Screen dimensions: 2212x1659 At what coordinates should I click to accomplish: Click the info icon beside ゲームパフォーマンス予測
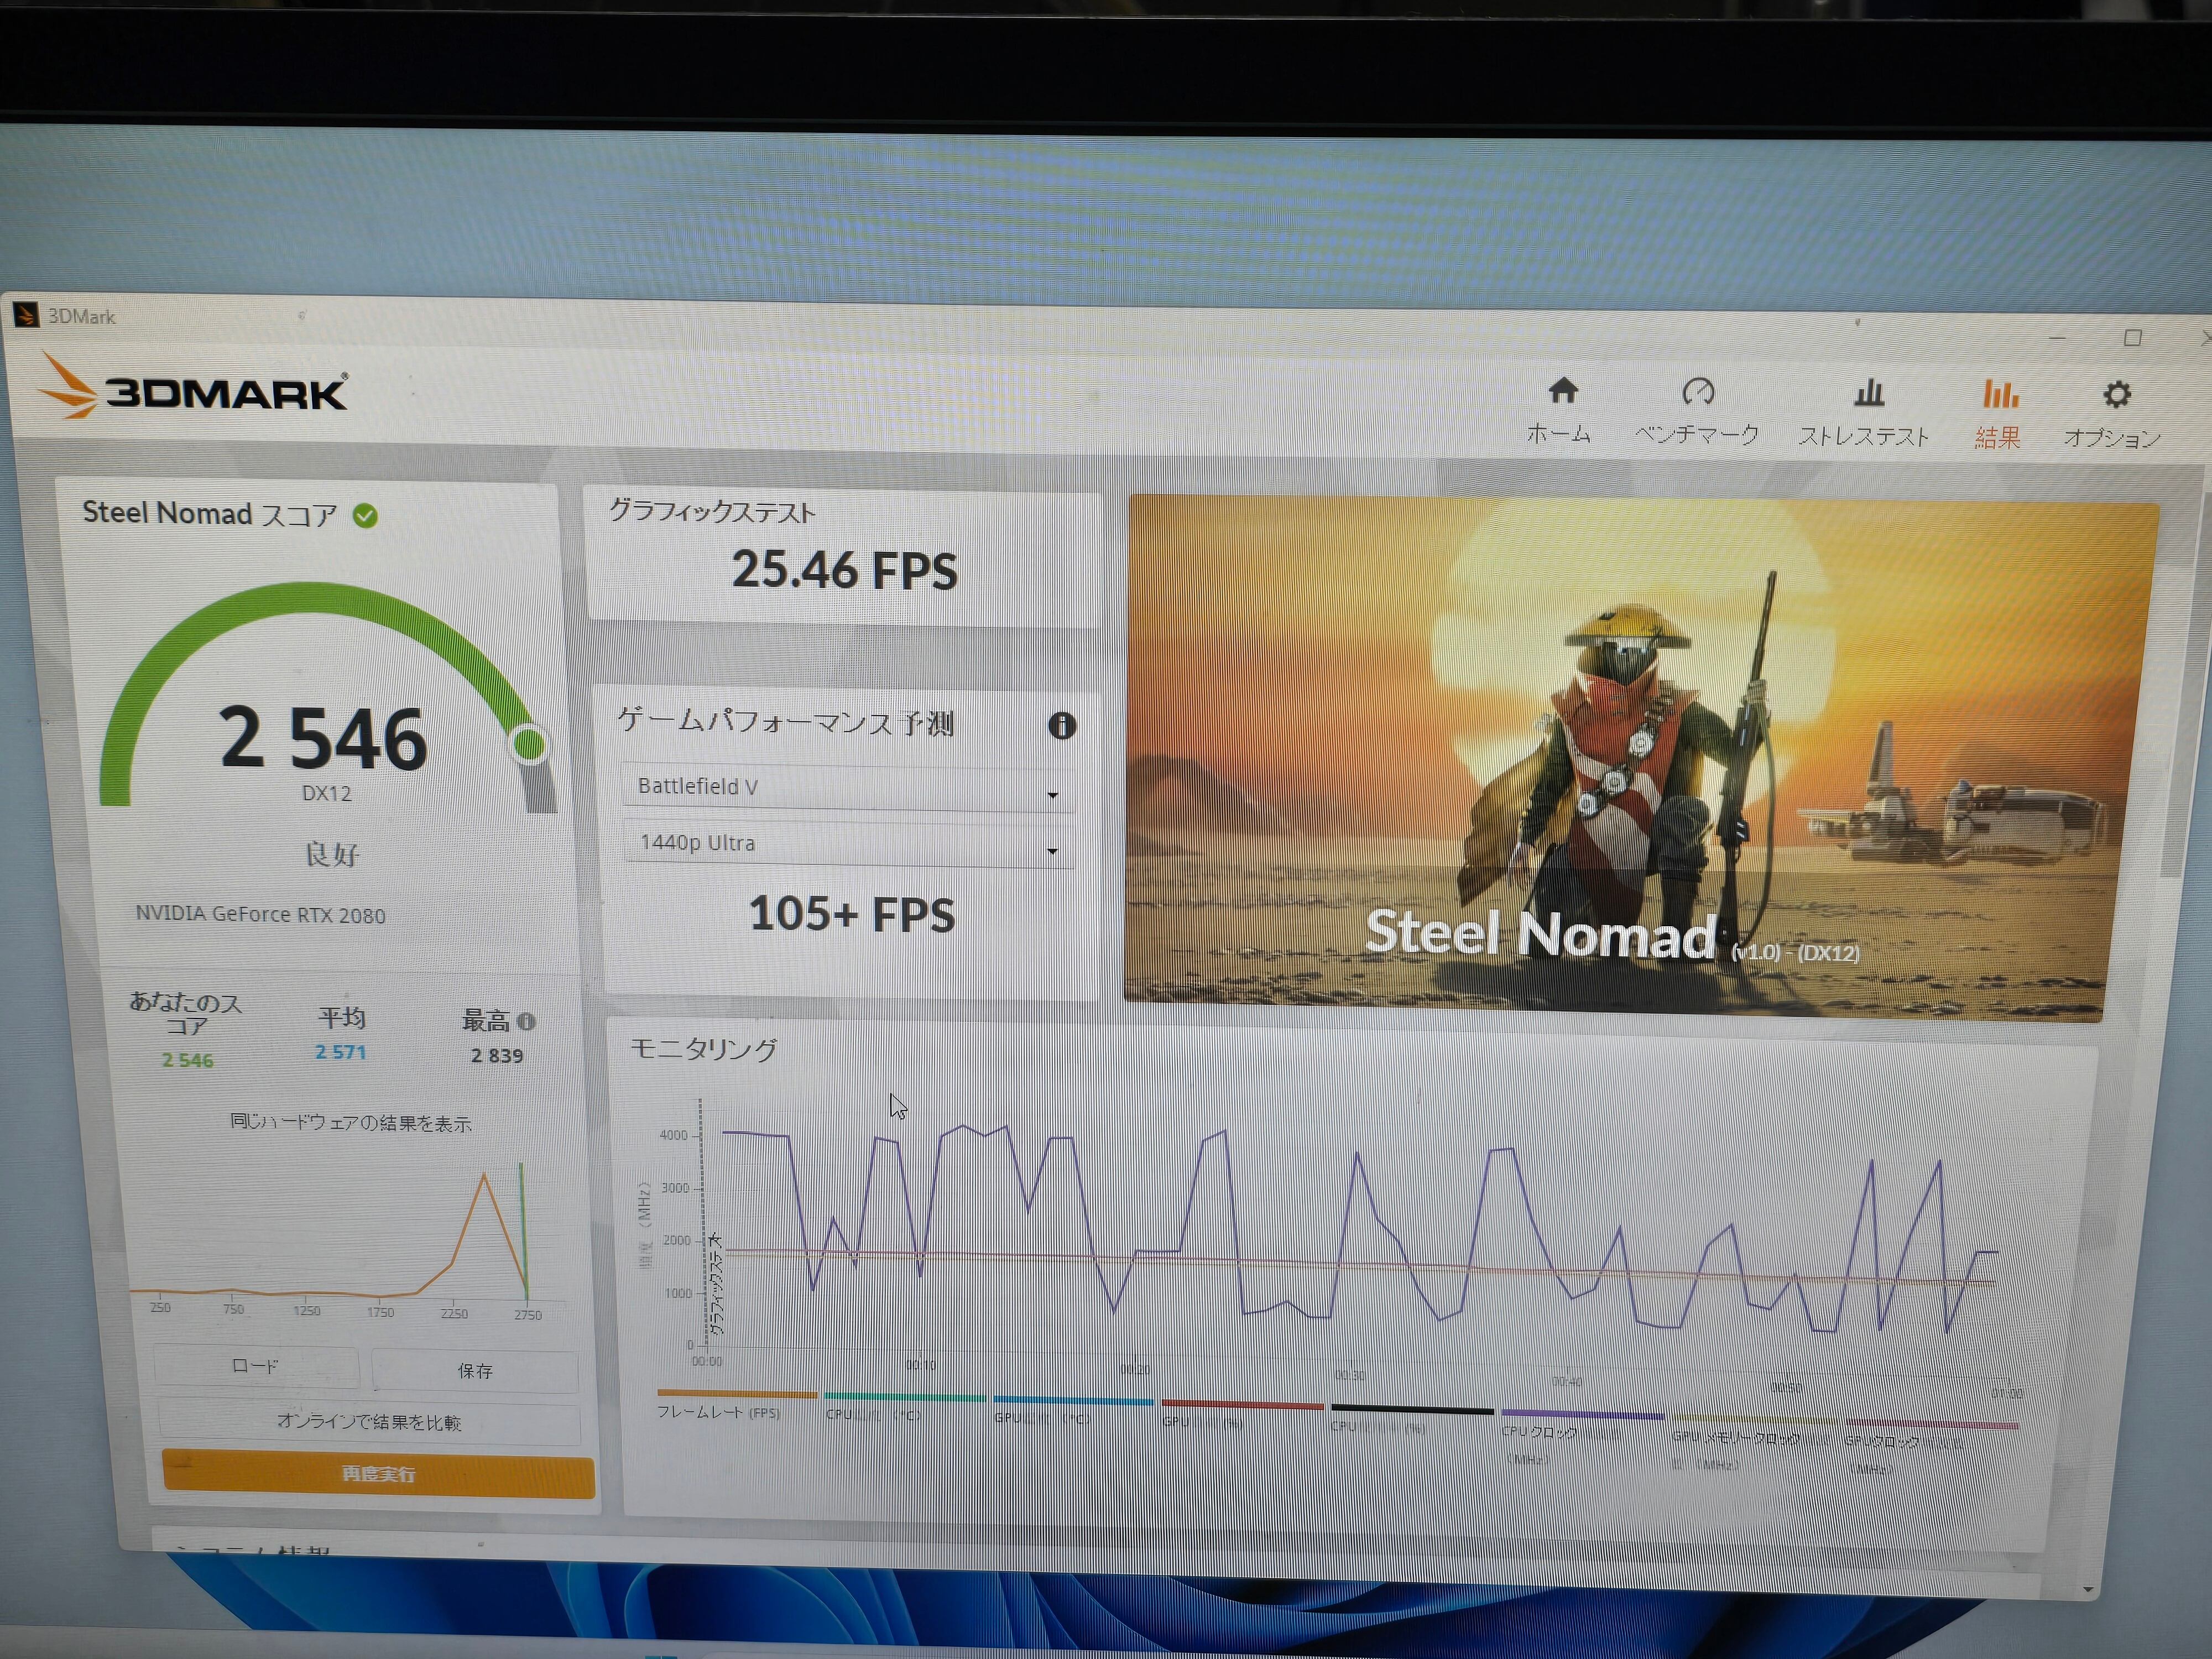tap(1062, 725)
